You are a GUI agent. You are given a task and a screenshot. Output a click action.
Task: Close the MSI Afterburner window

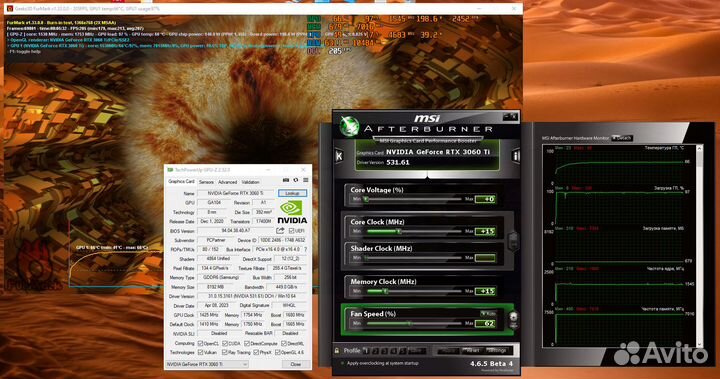514,117
